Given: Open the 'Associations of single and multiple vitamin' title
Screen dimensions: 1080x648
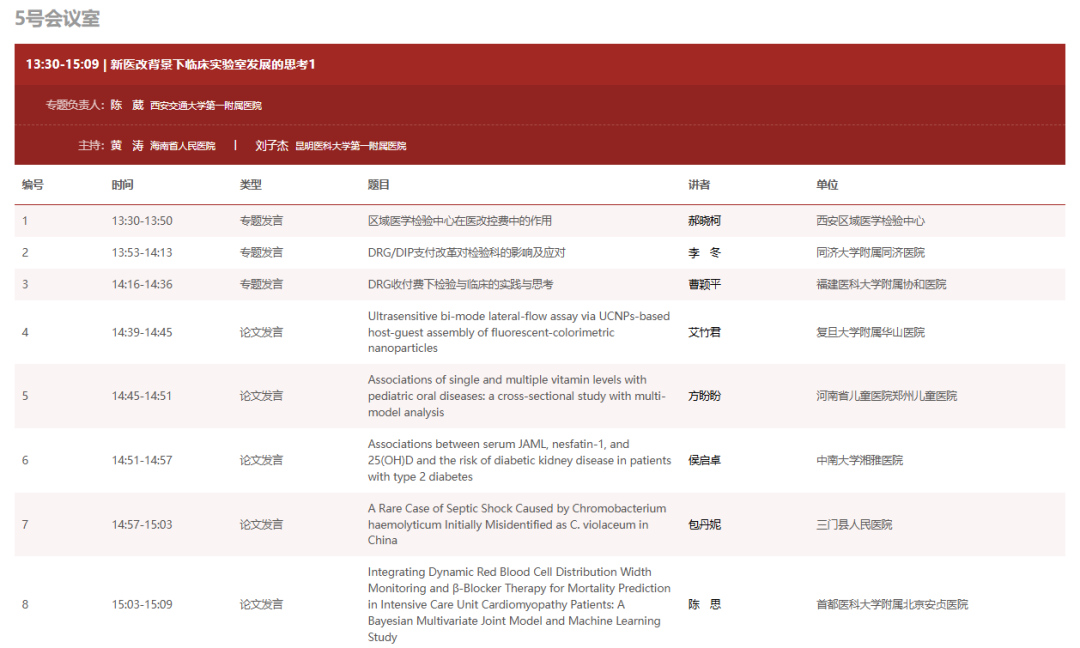Looking at the screenshot, I should (x=517, y=396).
